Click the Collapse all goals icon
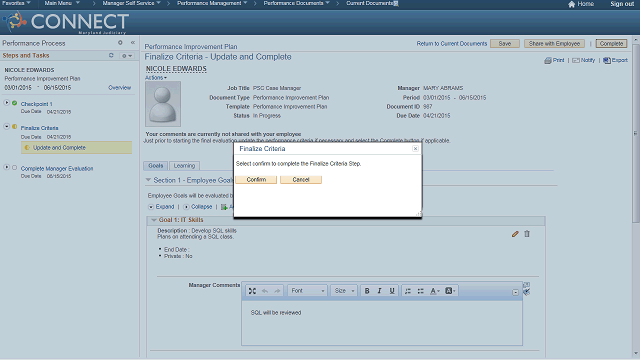Image resolution: width=640 pixels, height=360 pixels. coord(186,207)
